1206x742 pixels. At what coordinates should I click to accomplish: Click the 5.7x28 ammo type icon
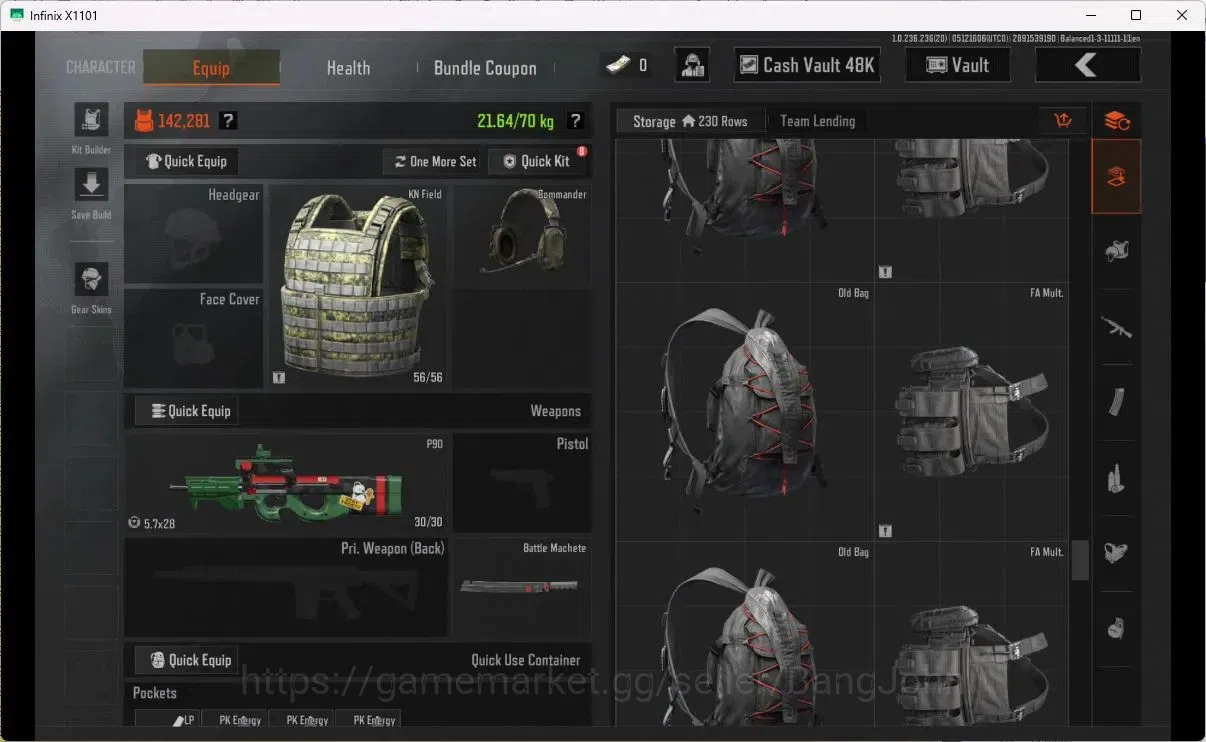[134, 522]
